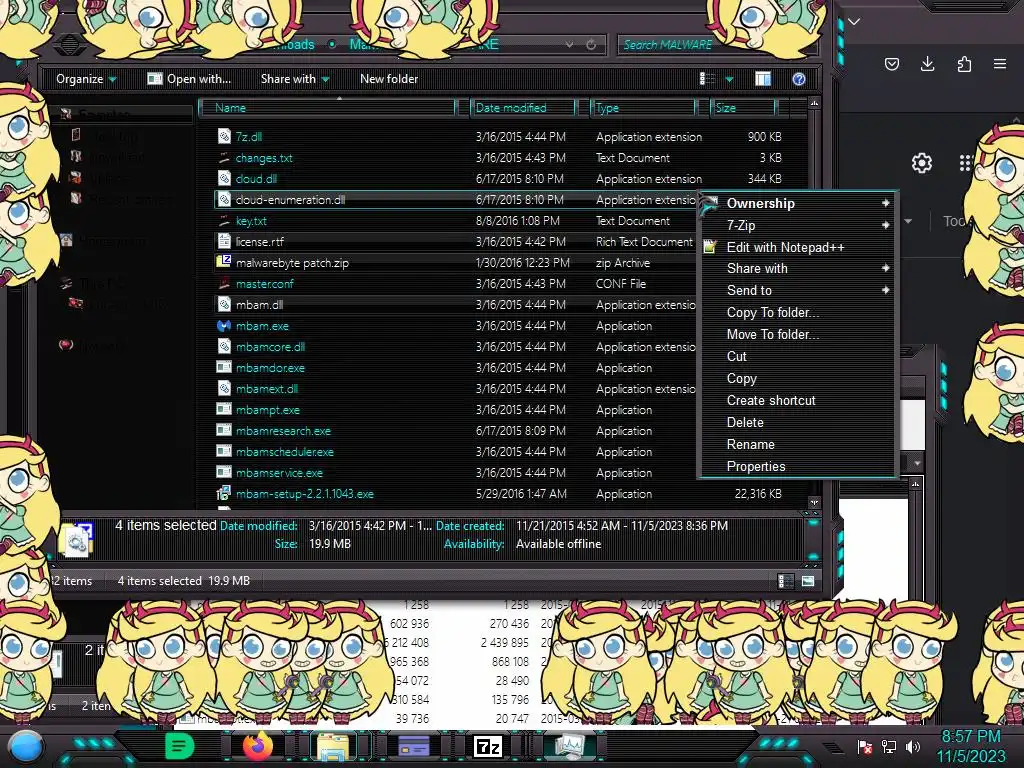1024x768 pixels.
Task: Sort by the Size column header
Action: [x=744, y=108]
